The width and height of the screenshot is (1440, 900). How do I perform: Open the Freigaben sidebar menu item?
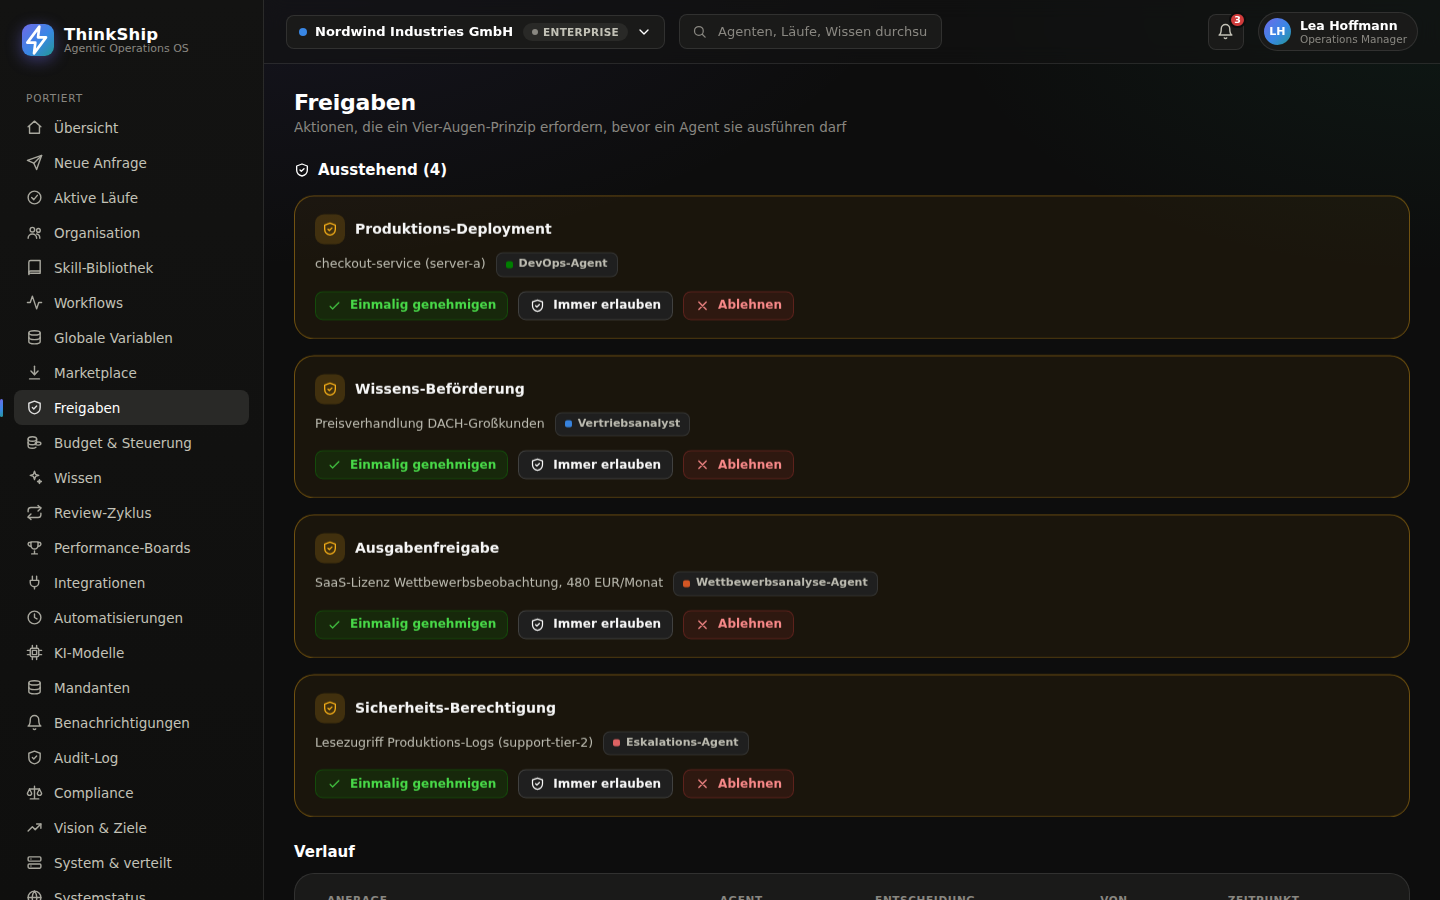pos(131,408)
